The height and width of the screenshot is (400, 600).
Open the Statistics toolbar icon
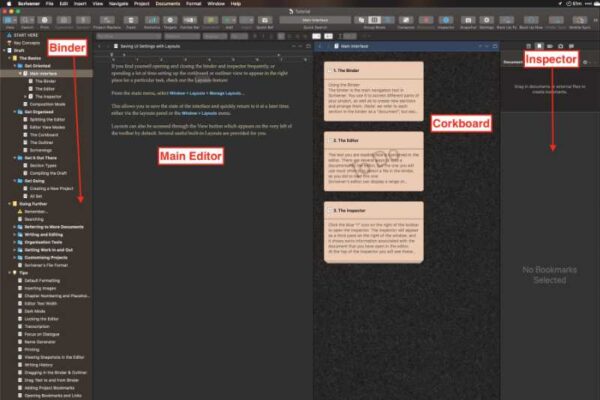tap(152, 20)
